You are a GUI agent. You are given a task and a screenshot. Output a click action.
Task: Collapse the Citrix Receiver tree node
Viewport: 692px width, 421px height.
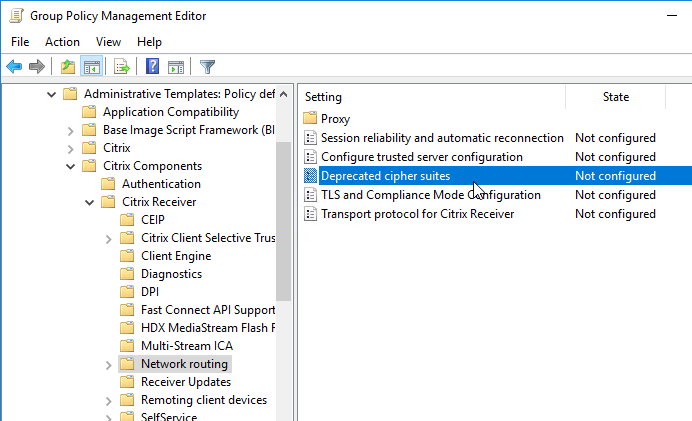[x=90, y=203]
